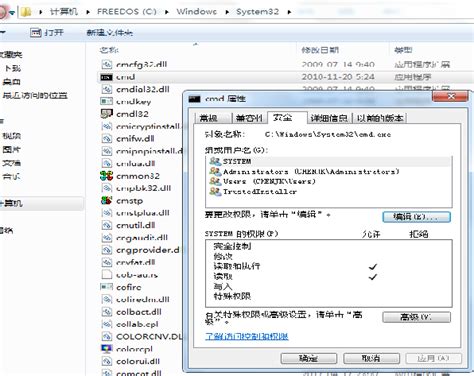Click the 读取和执行 permission row
This screenshot has height=376, width=474.
click(x=329, y=266)
